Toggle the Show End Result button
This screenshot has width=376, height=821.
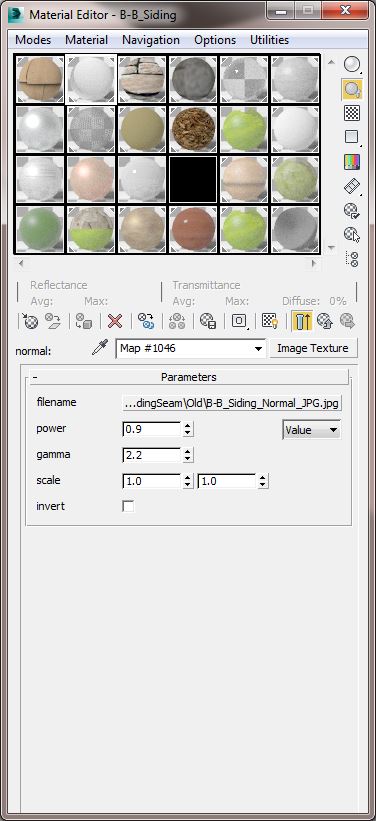(x=302, y=320)
